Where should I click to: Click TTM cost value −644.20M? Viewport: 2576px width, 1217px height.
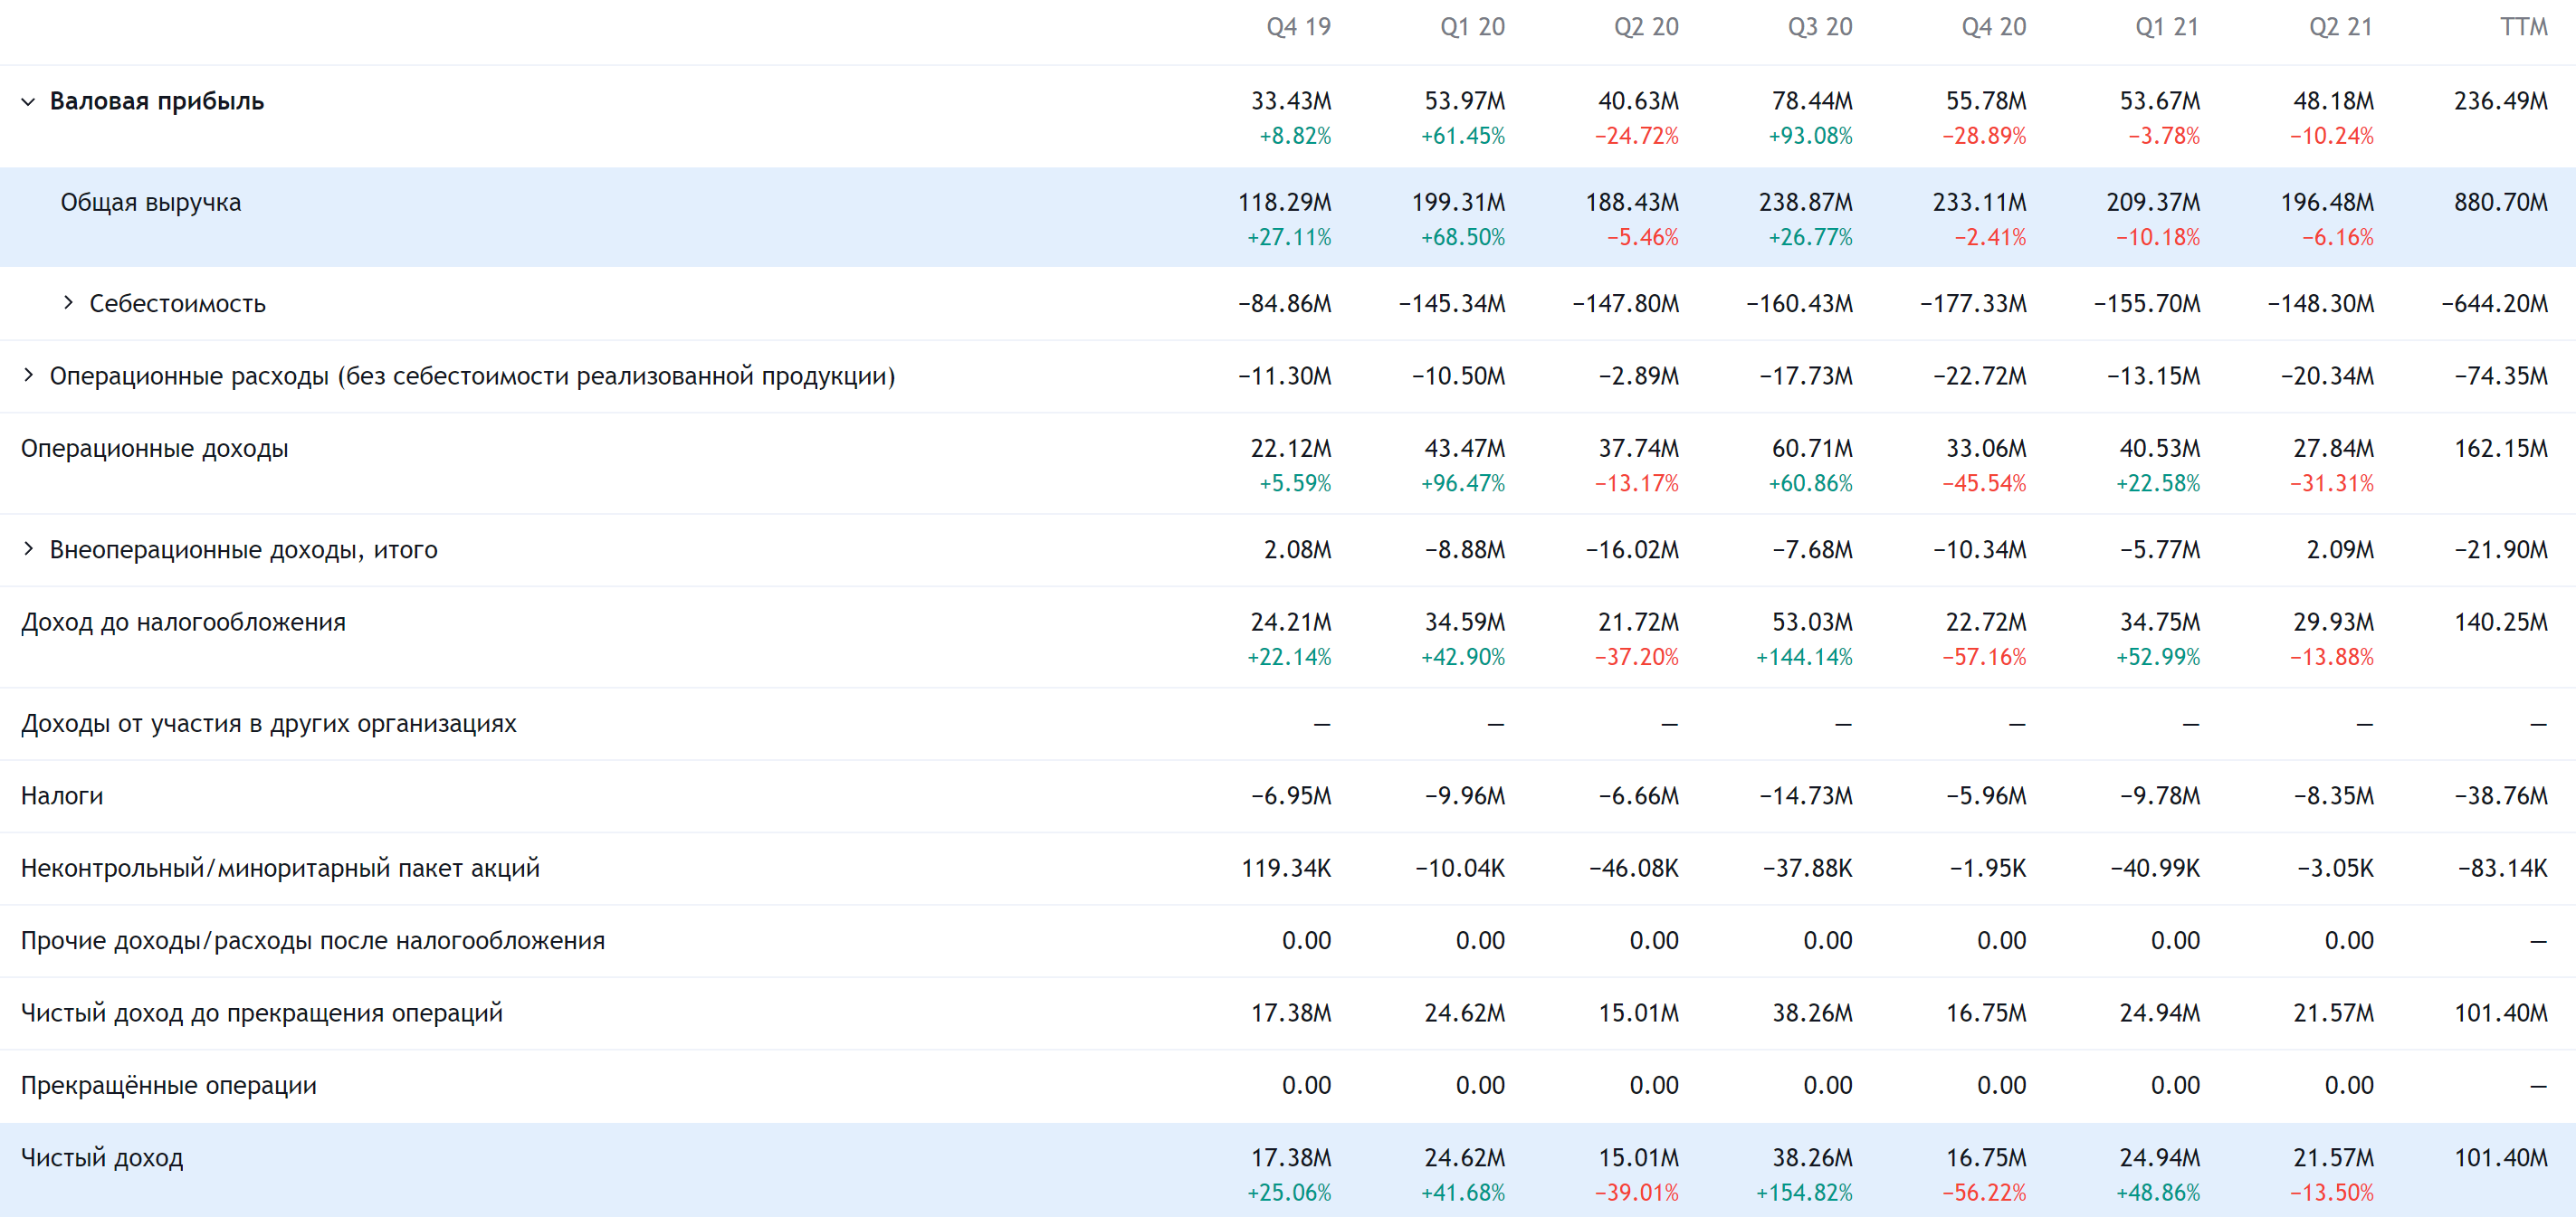pyautogui.click(x=2494, y=304)
